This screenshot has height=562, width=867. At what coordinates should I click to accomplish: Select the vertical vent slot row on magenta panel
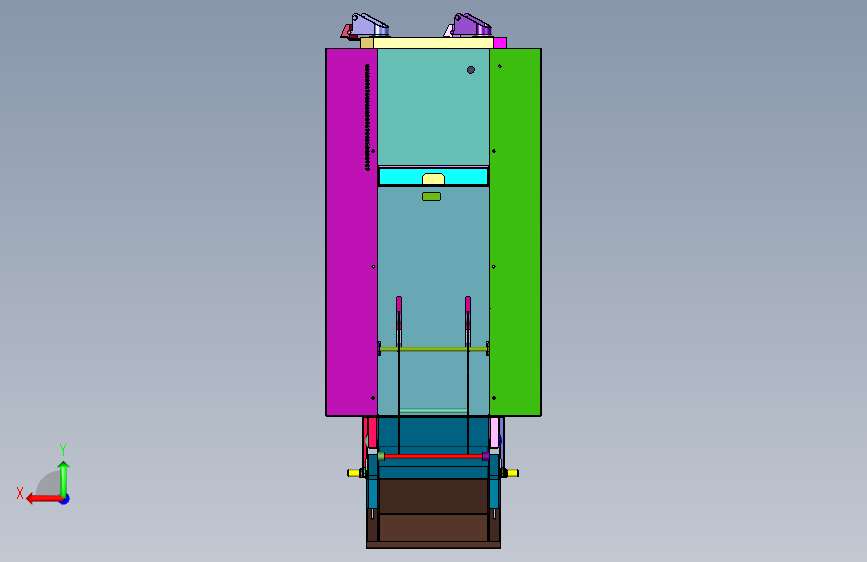pos(367,117)
